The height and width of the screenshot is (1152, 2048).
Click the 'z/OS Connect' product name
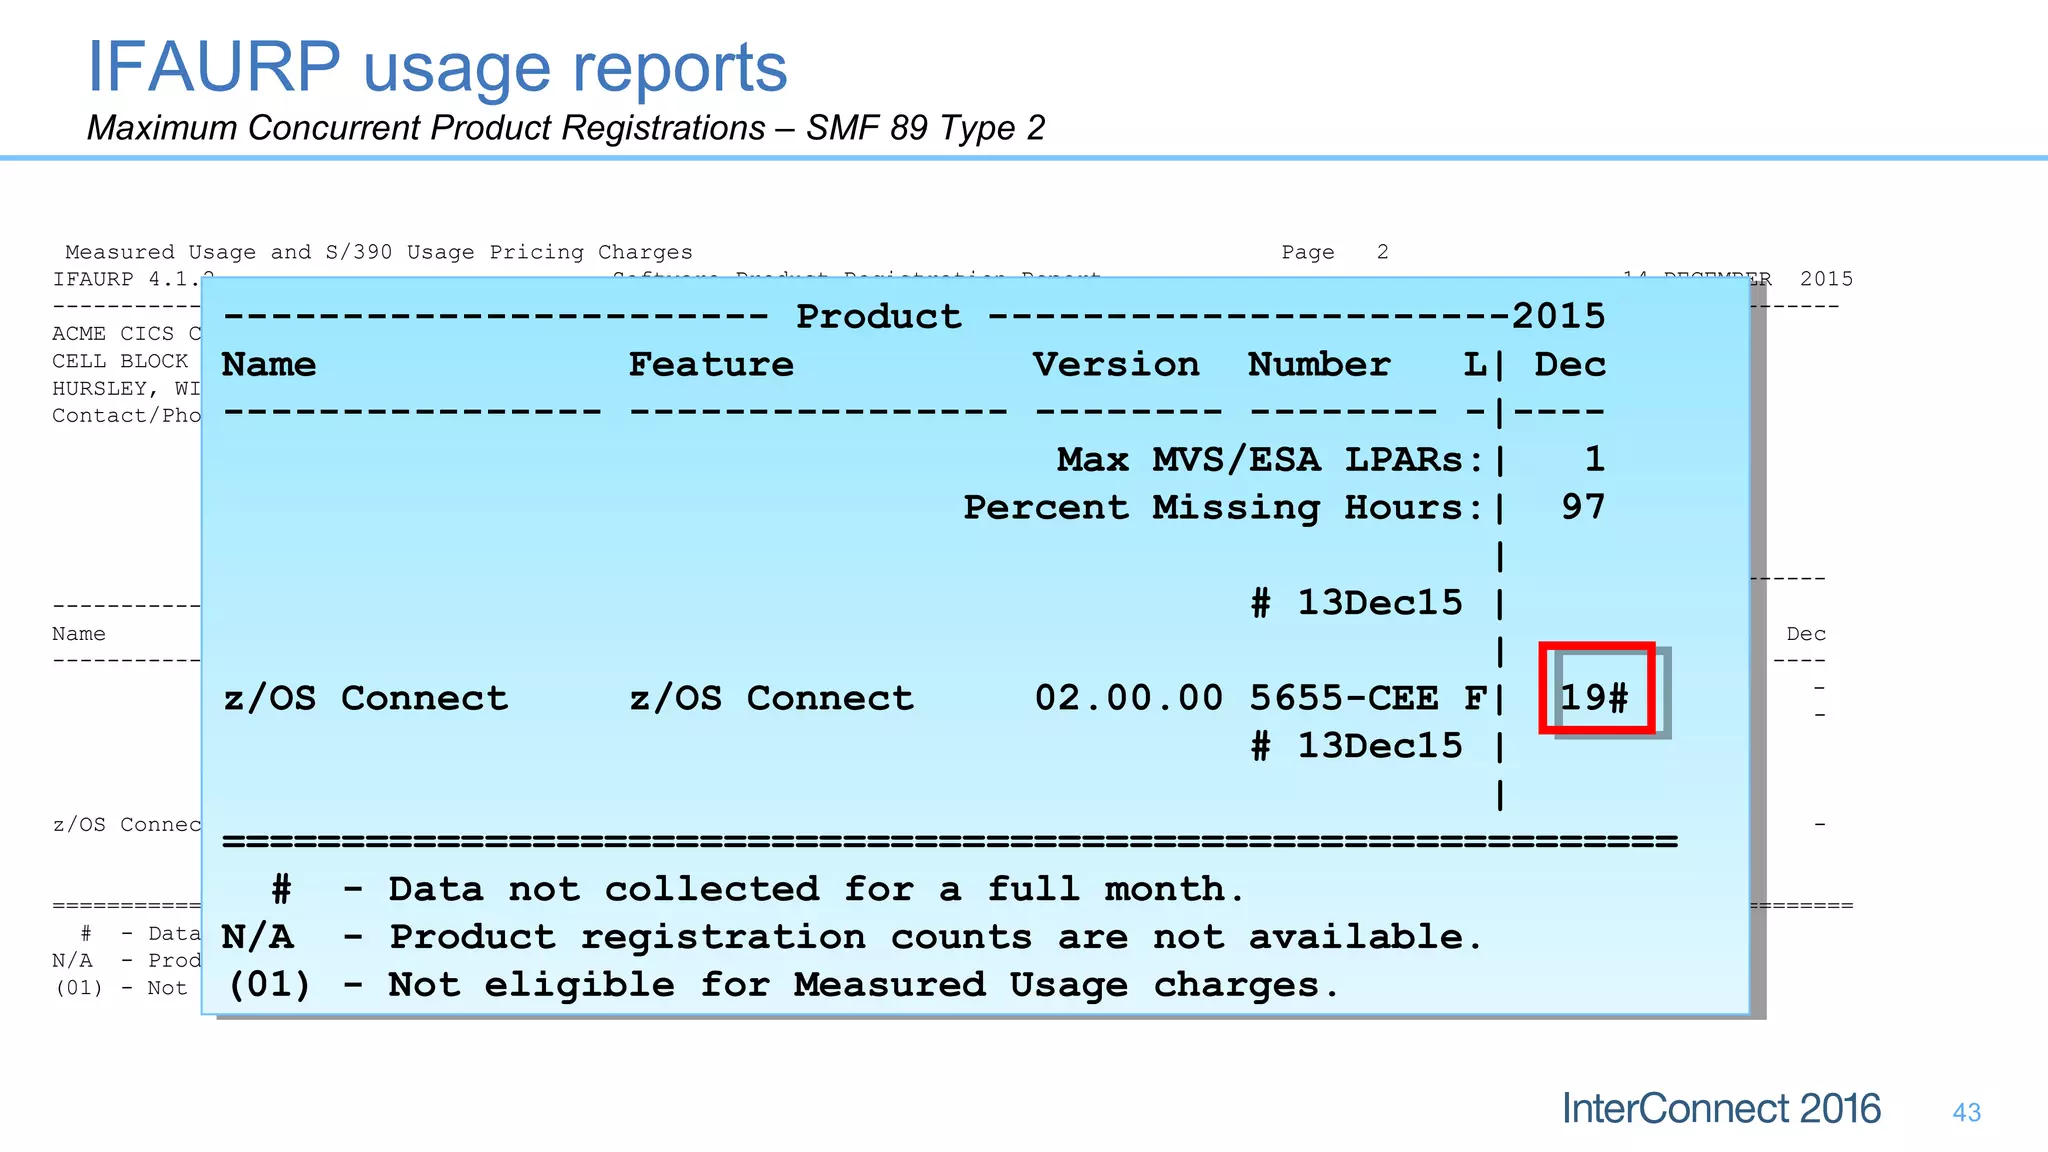pos(365,698)
